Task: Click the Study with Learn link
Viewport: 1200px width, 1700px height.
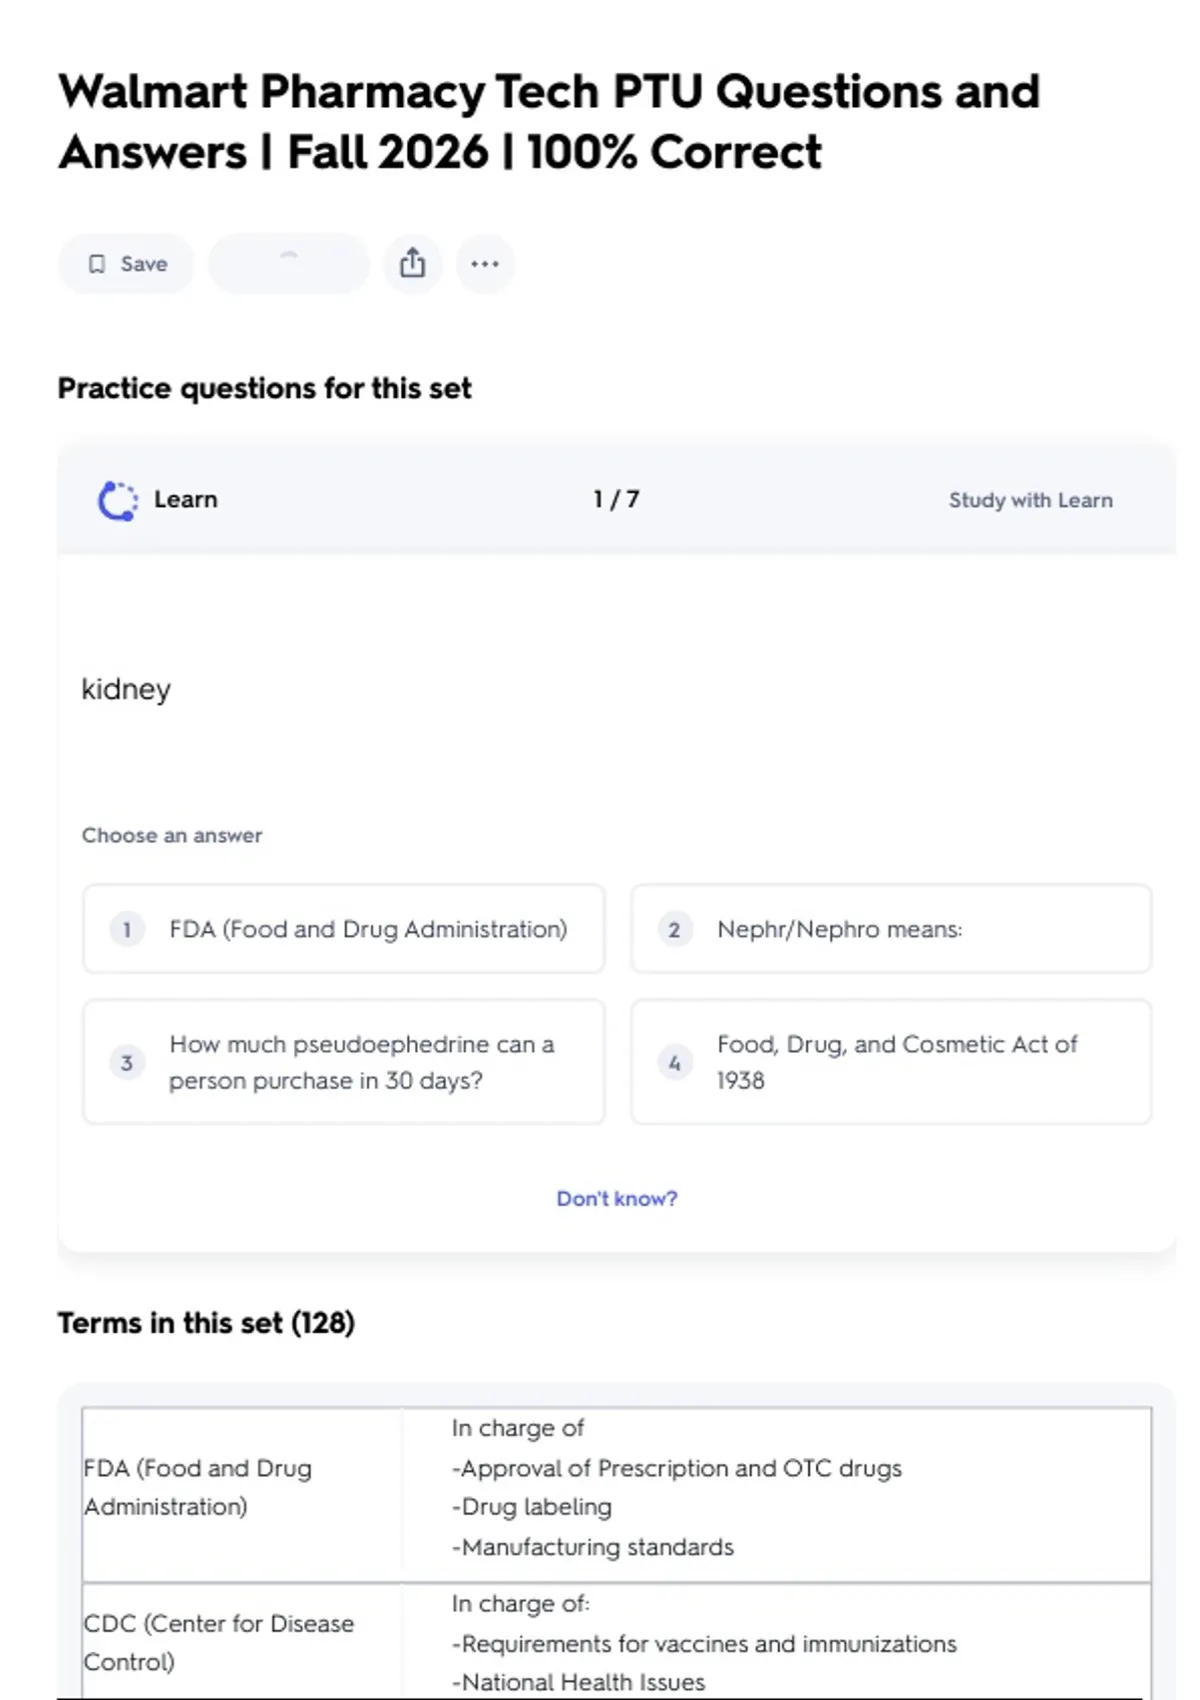Action: click(x=1030, y=500)
